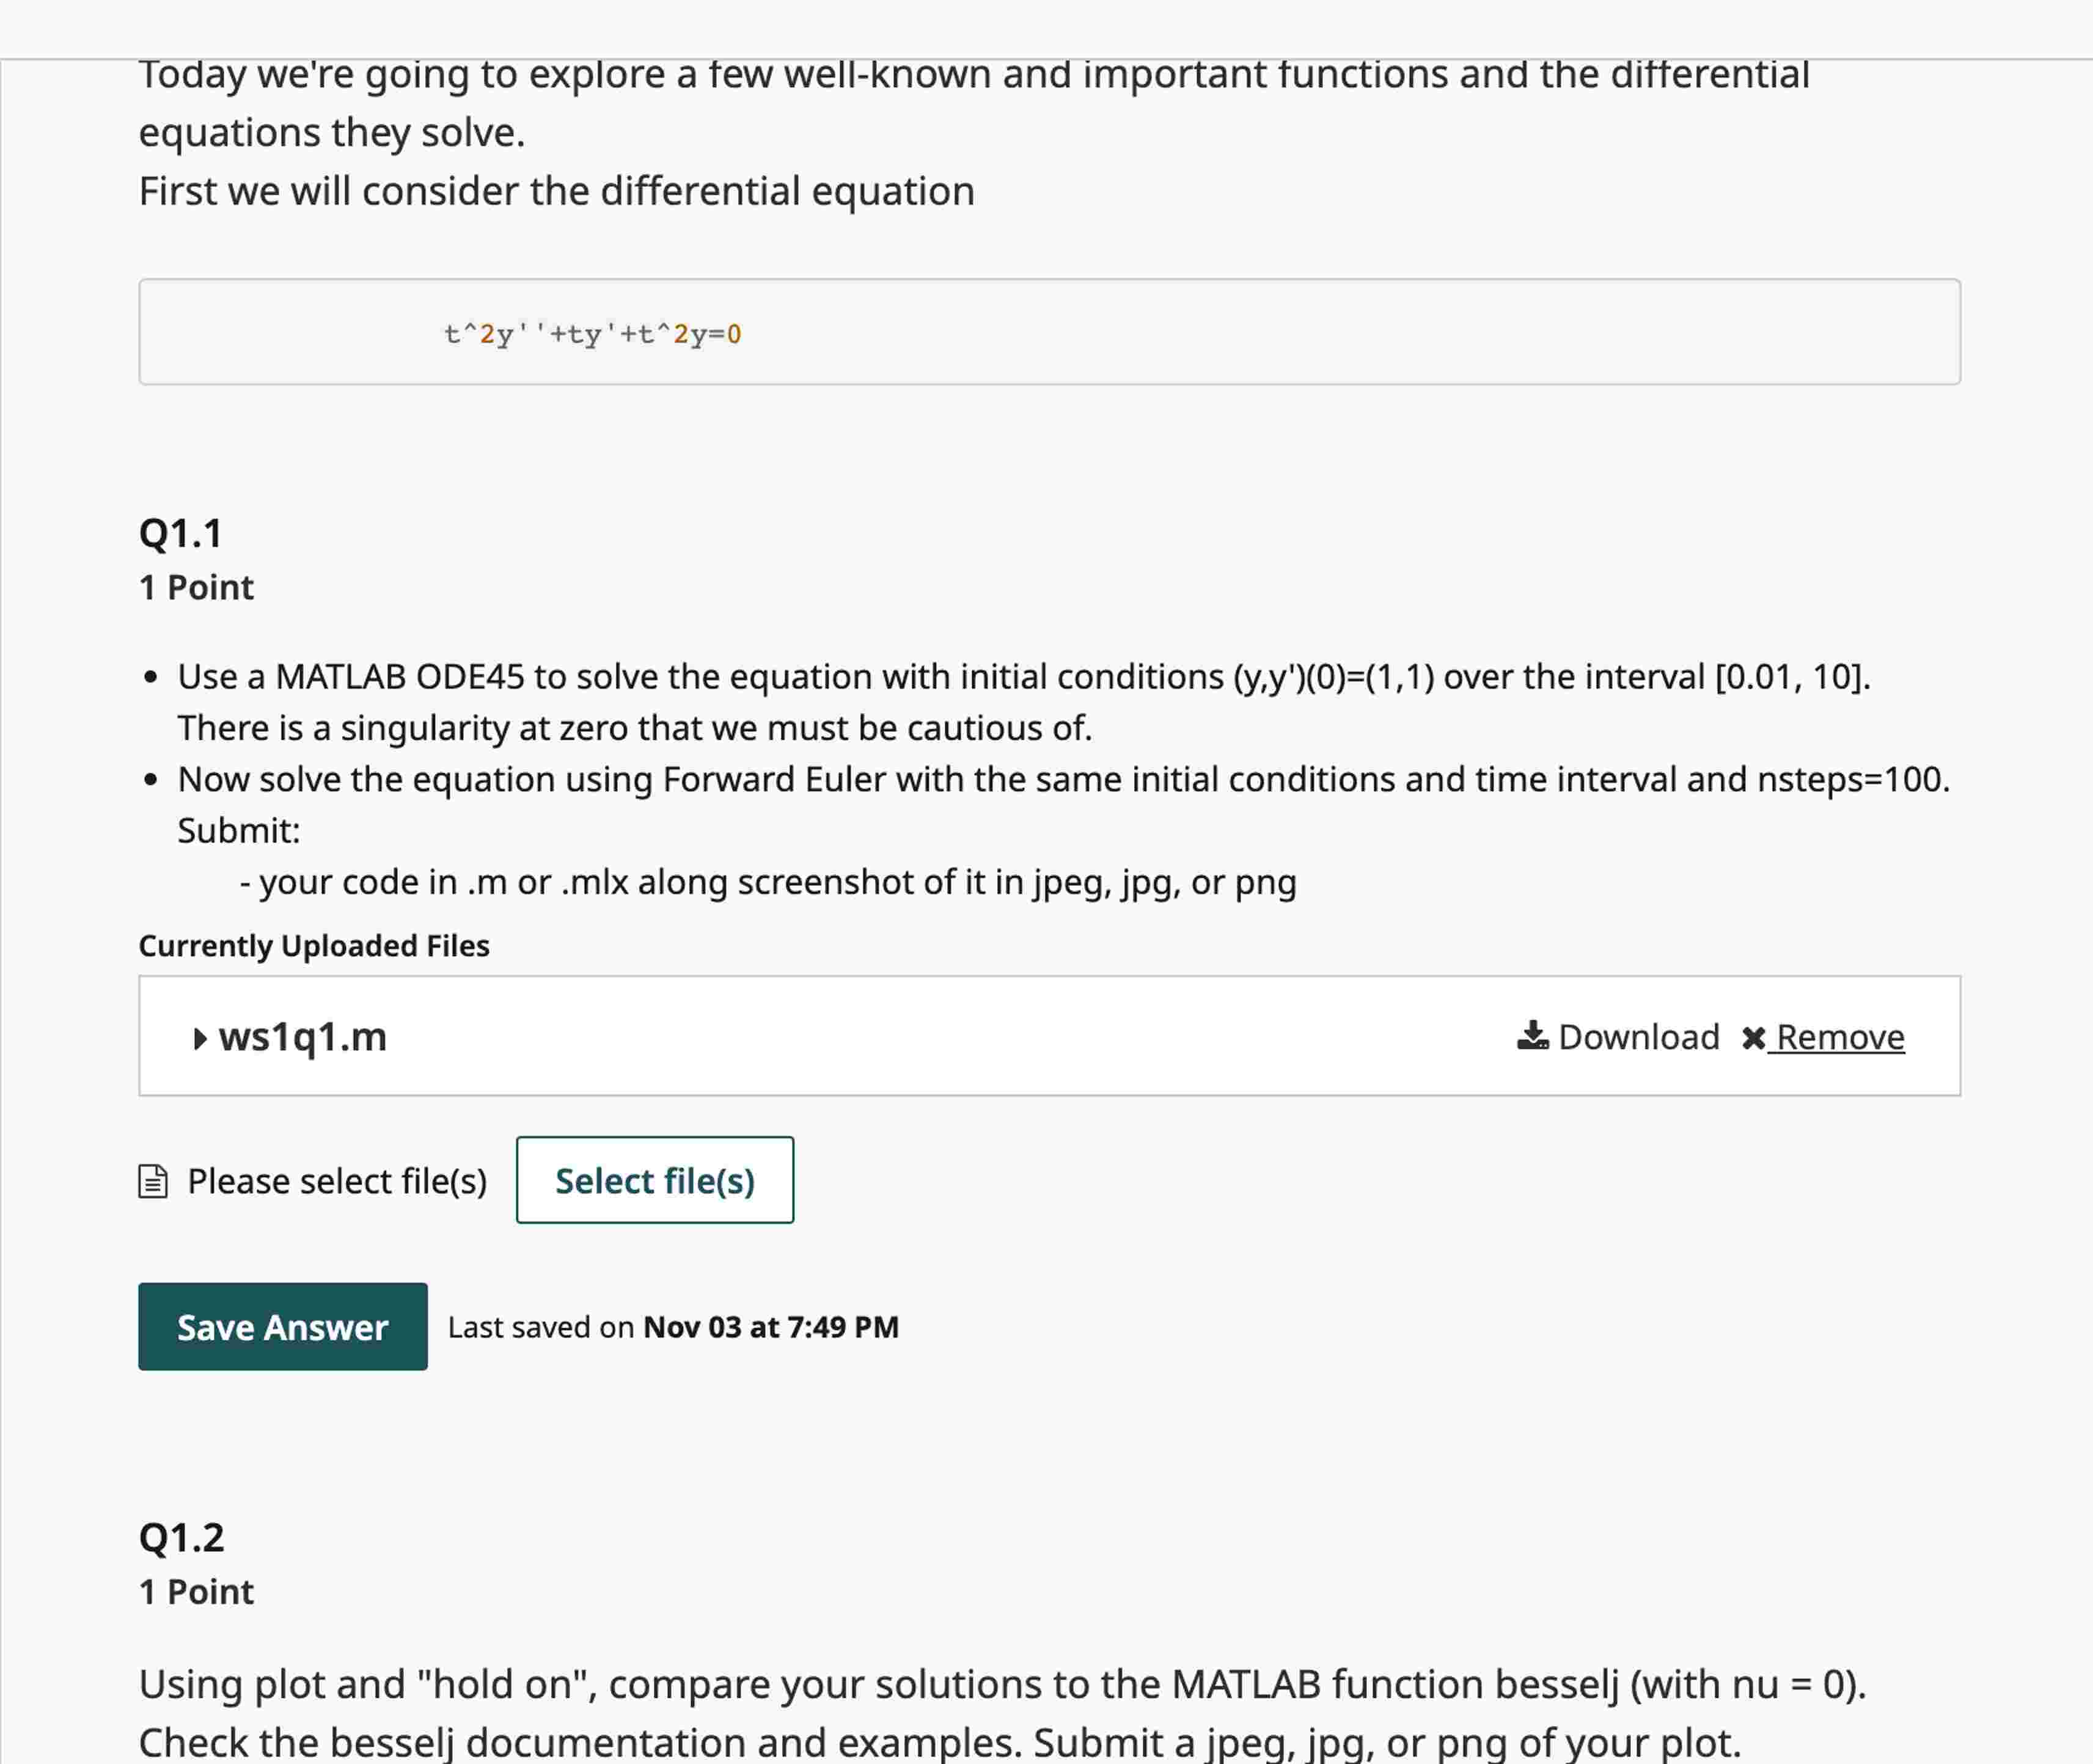Click the 1 Point label under Q1.1

click(x=197, y=587)
